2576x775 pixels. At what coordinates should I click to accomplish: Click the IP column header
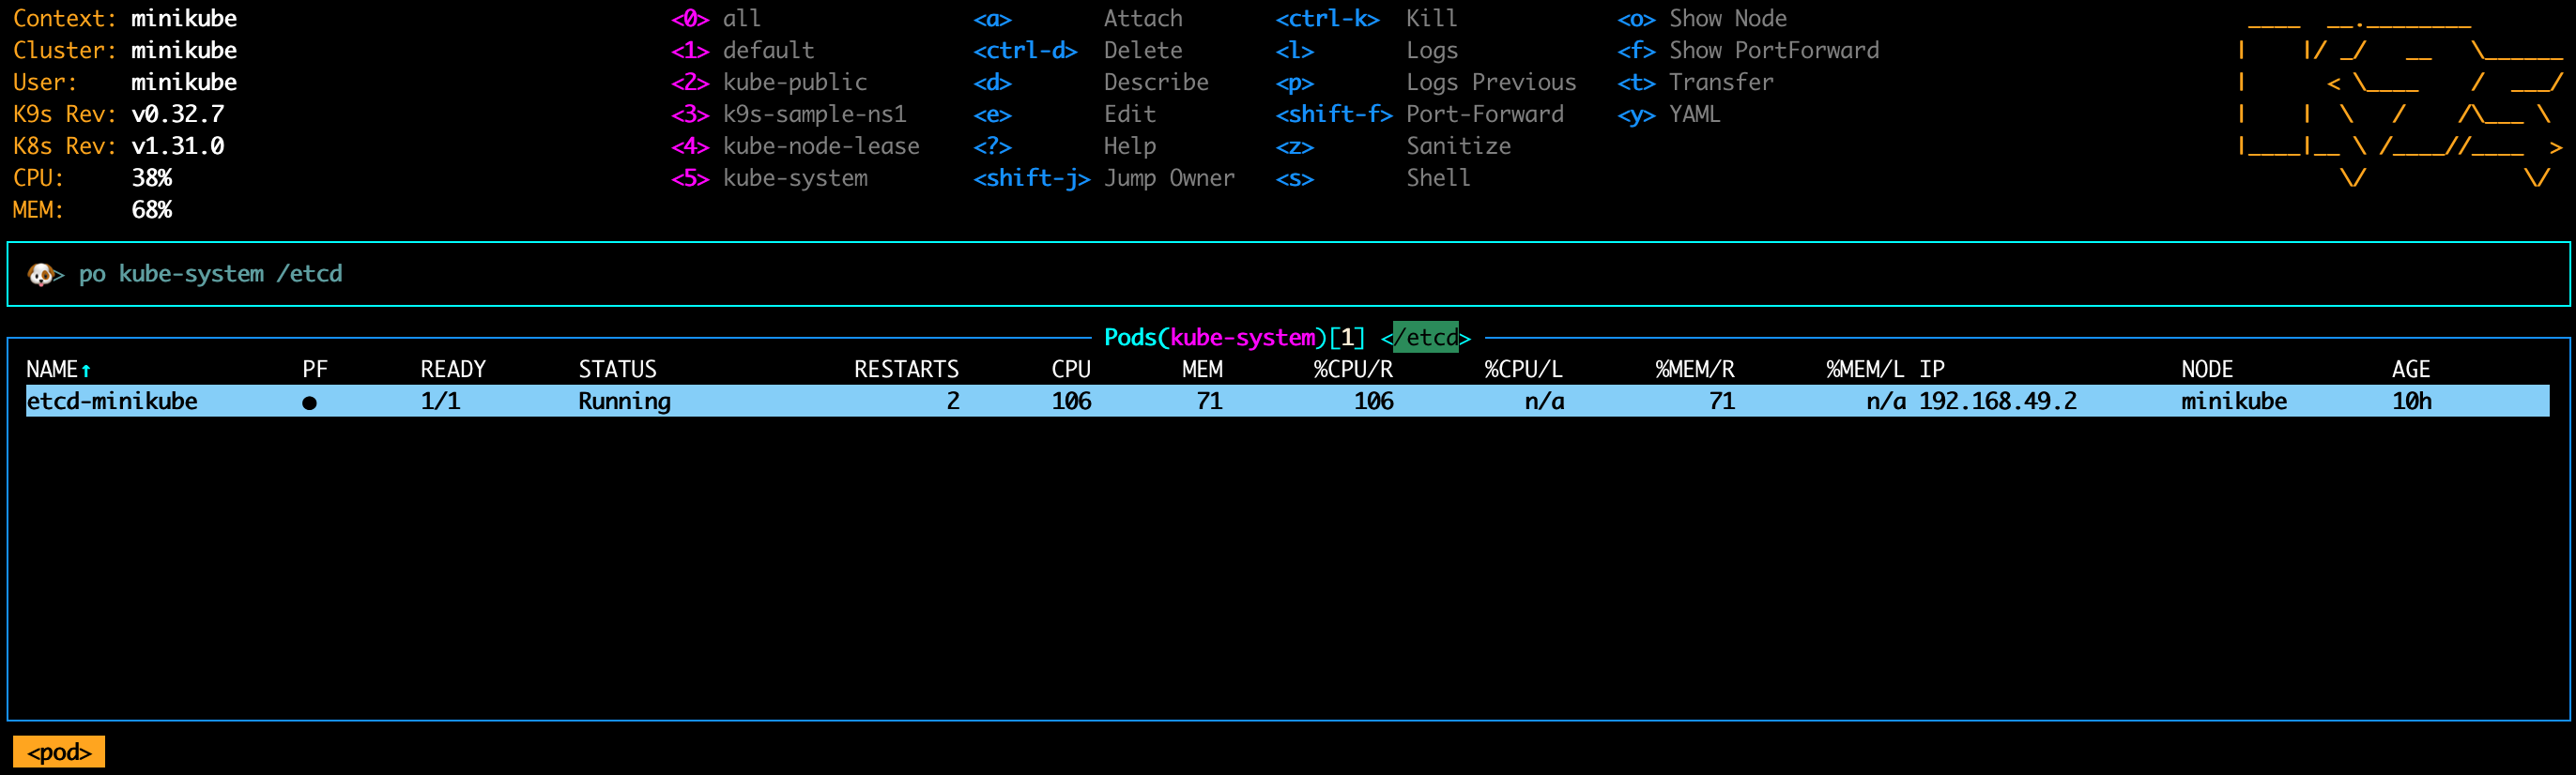1932,370
